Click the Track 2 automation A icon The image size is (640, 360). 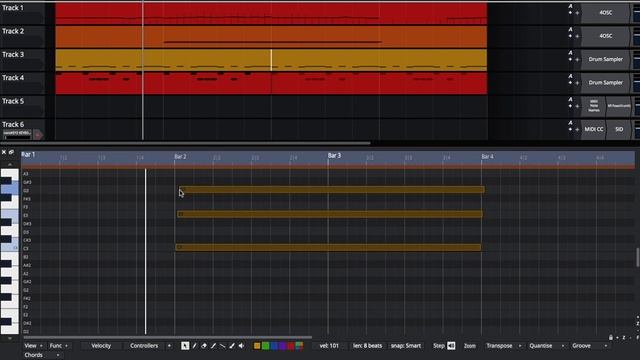(x=570, y=29)
